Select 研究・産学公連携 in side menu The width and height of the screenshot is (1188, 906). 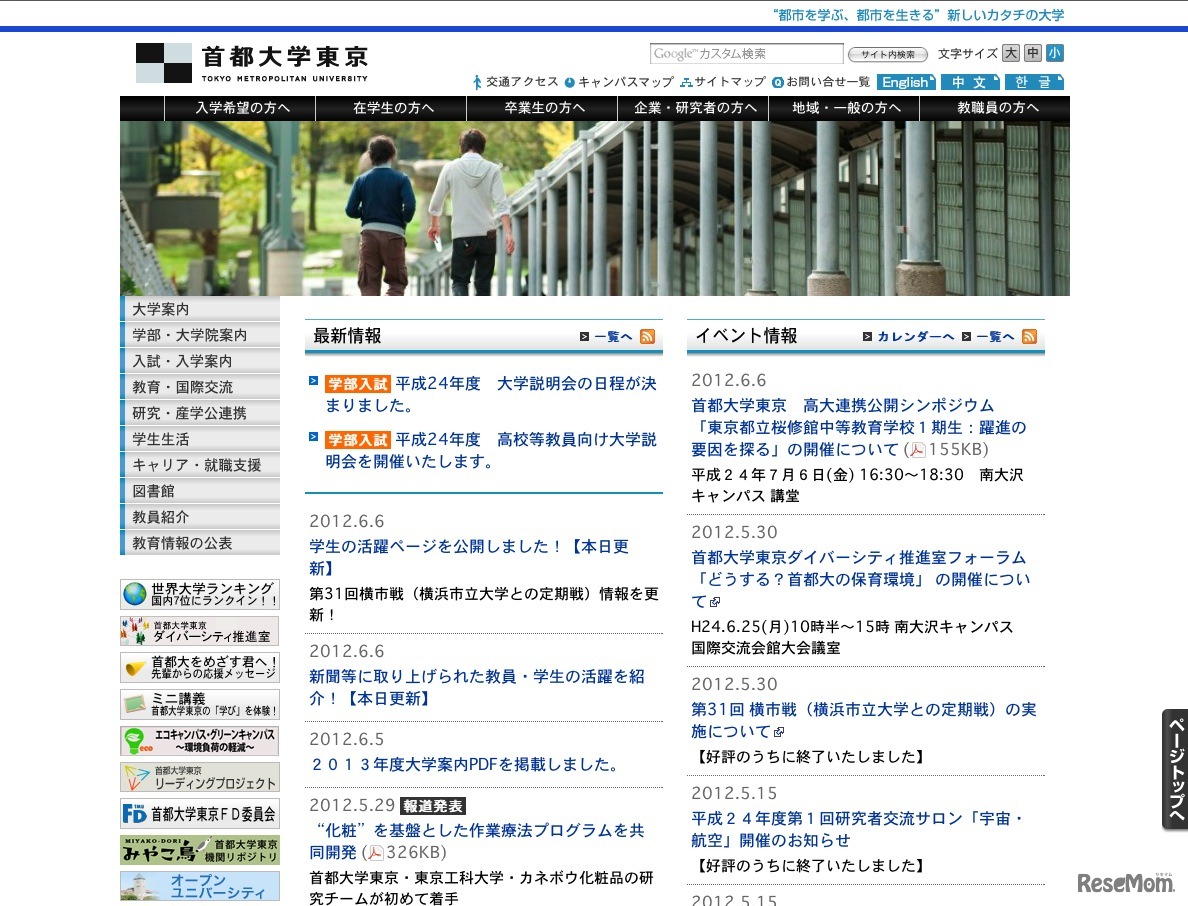(x=200, y=413)
